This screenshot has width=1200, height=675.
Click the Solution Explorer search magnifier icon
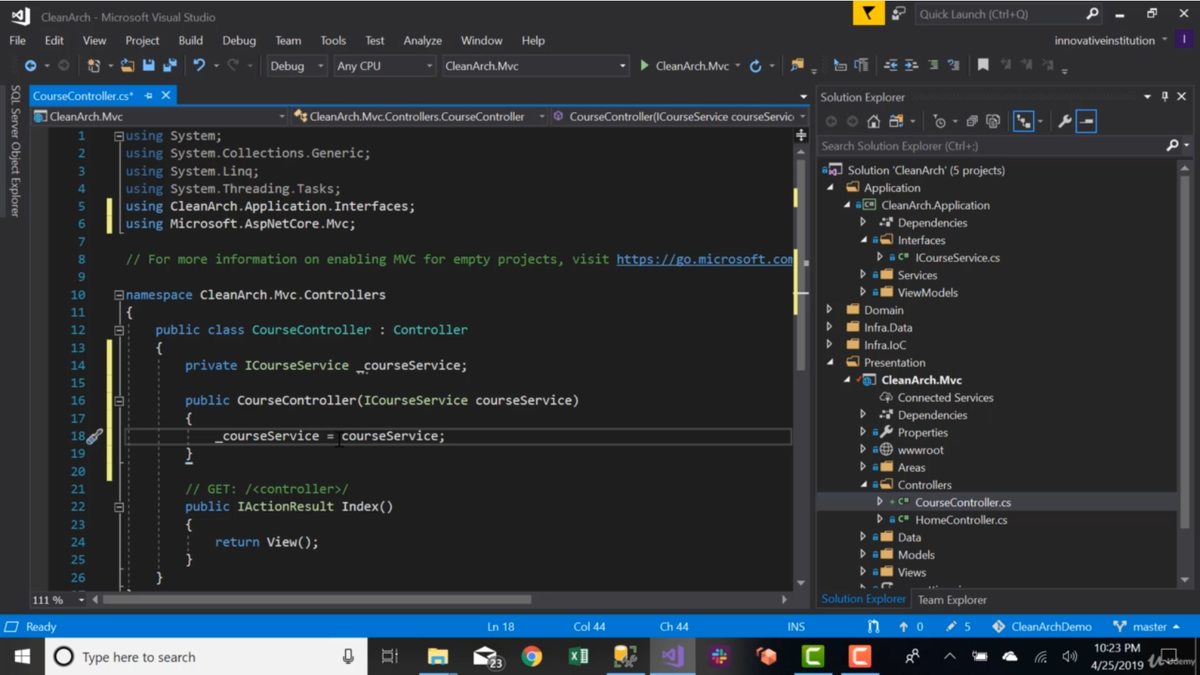click(1172, 146)
